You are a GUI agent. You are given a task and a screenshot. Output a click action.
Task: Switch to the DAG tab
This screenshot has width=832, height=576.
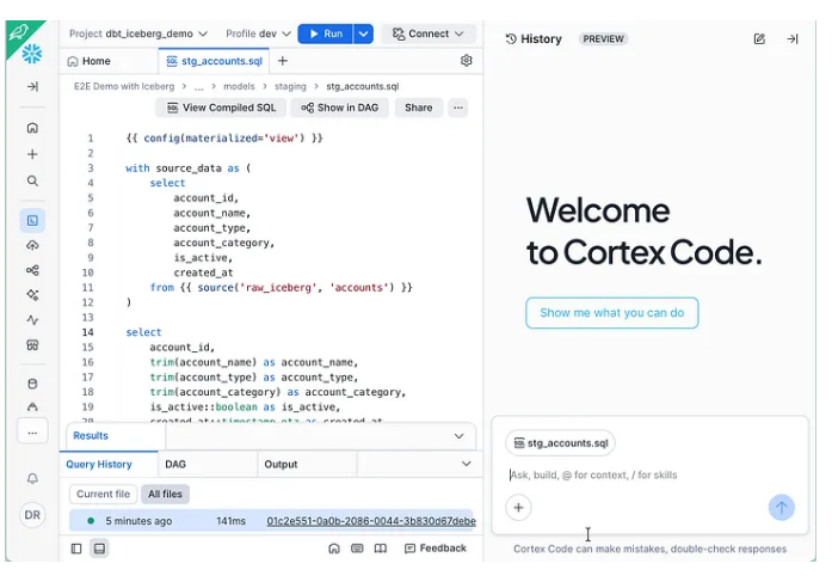point(176,464)
